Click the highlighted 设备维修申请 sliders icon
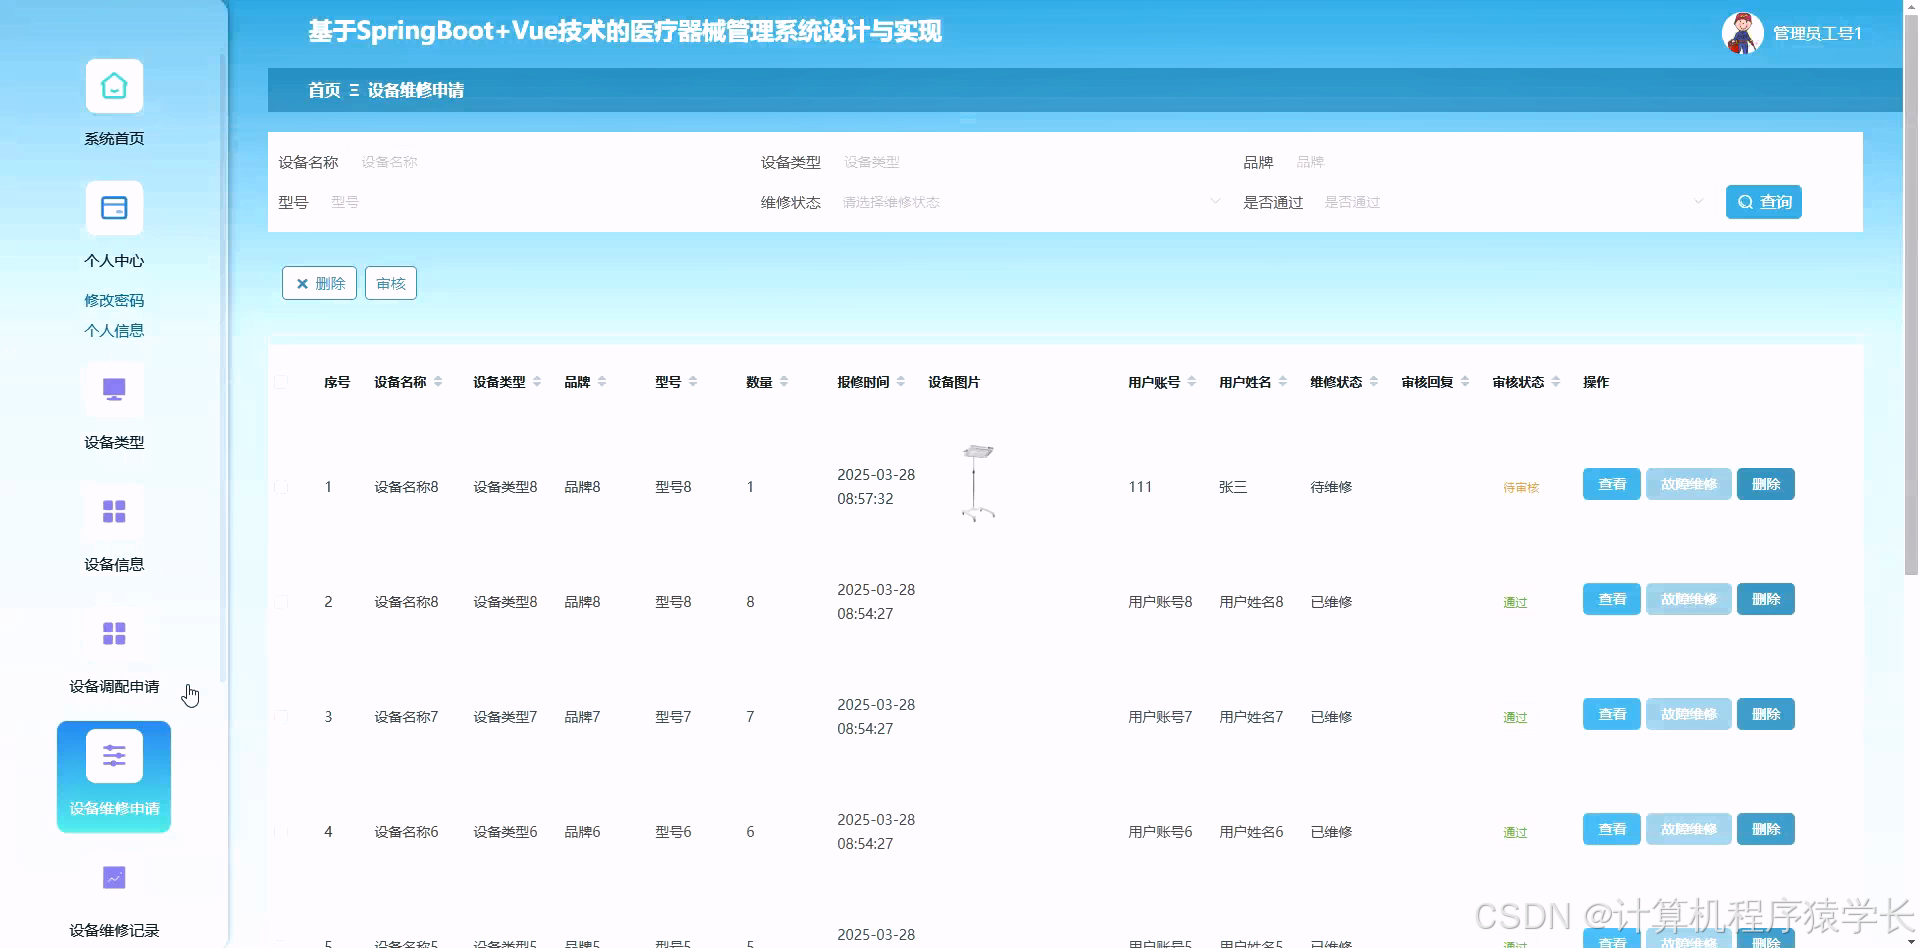 point(113,755)
